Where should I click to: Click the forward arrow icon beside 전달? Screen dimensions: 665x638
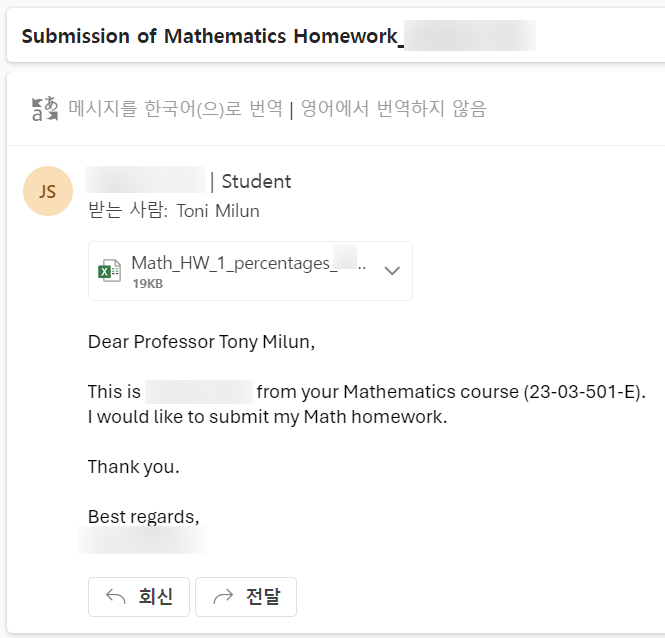224,597
